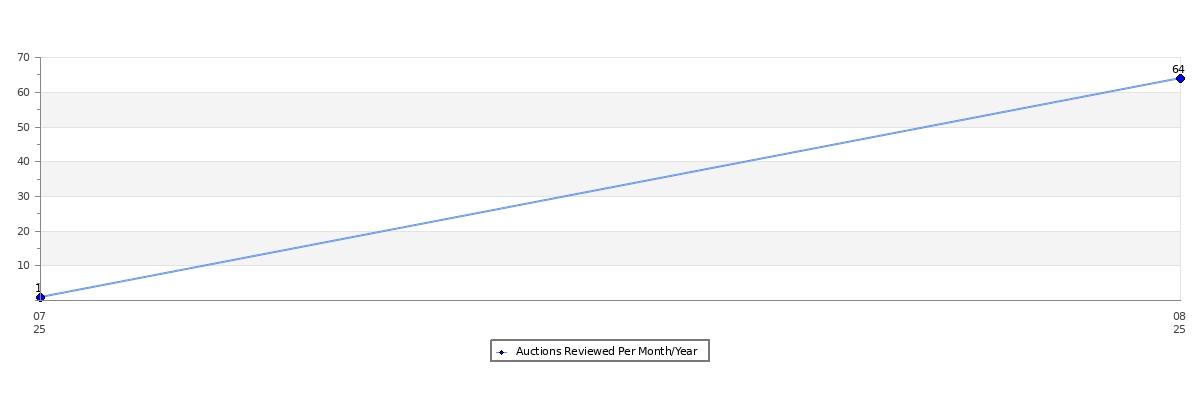This screenshot has height=400, width=1200.
Task: Click the gray band between 30 and 40
Action: 610,179
